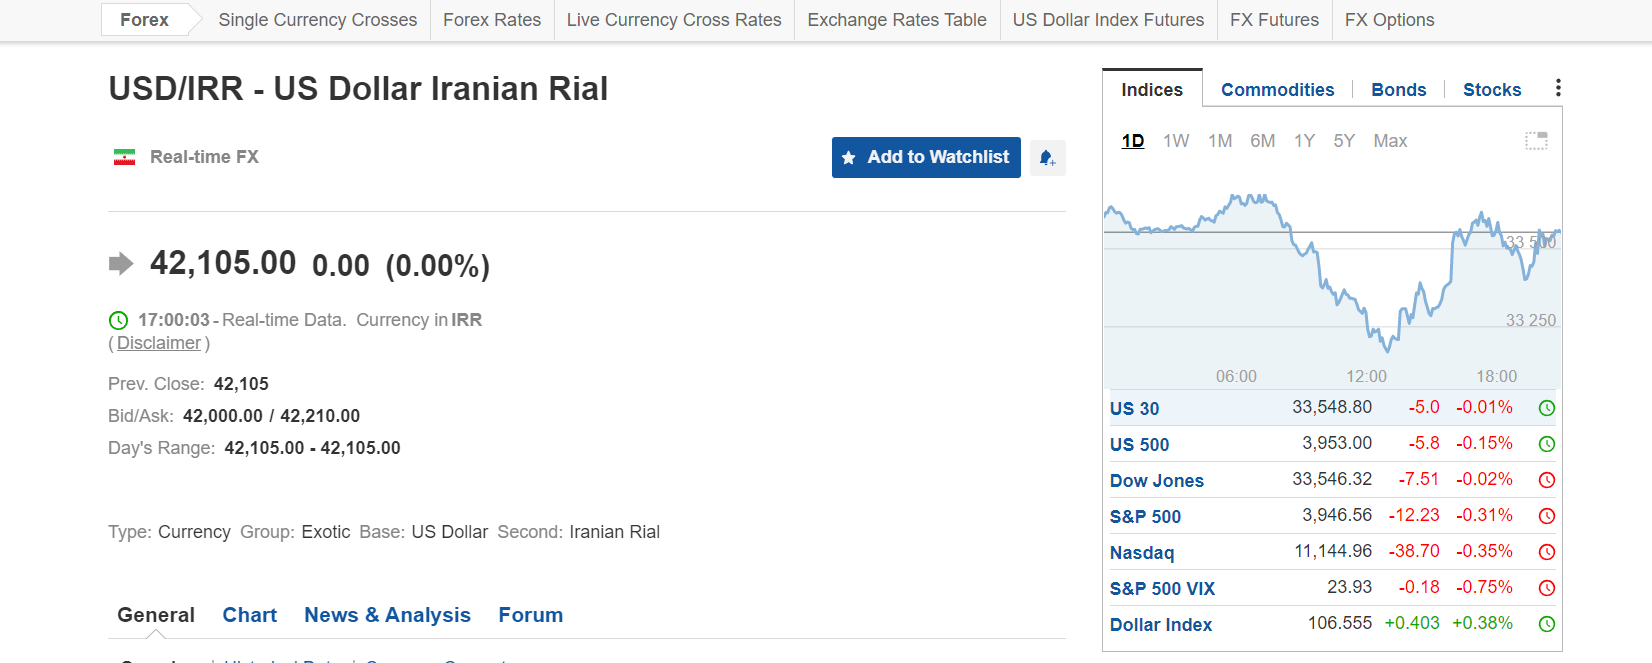The image size is (1652, 663).
Task: Click the red clock icon beside Nasdaq
Action: 1547,552
